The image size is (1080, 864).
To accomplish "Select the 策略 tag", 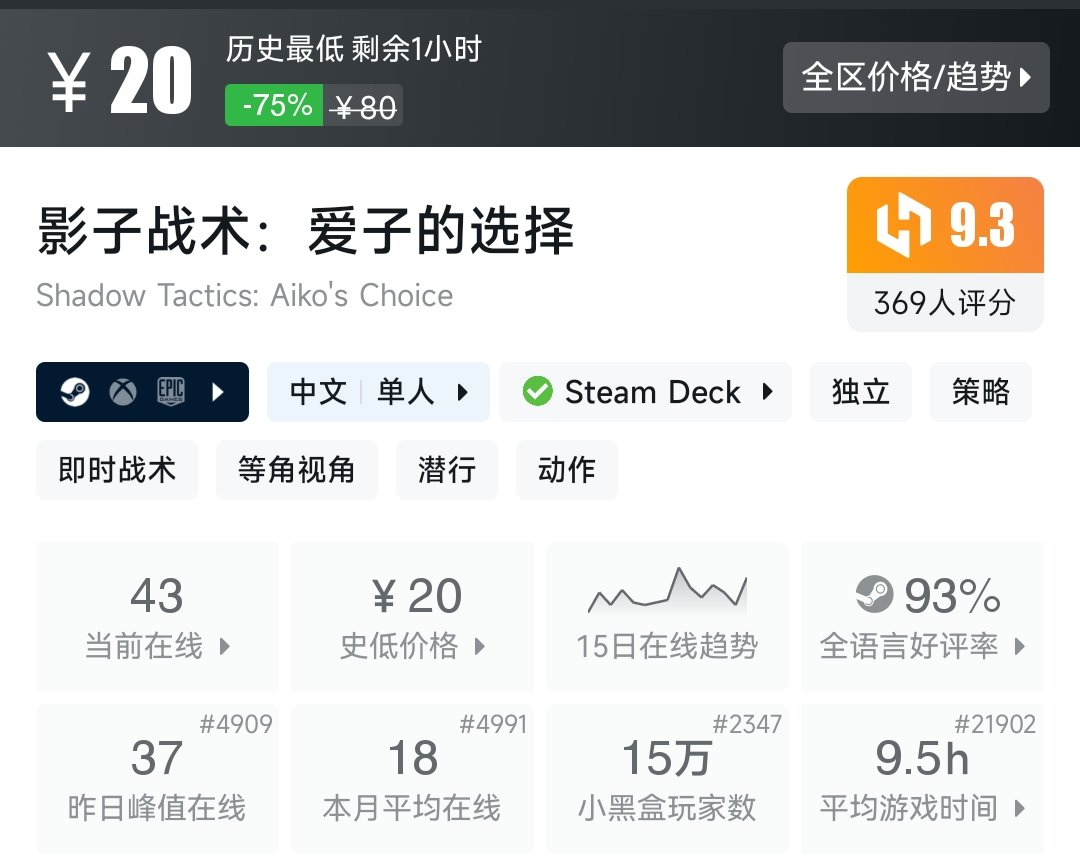I will pyautogui.click(x=981, y=392).
